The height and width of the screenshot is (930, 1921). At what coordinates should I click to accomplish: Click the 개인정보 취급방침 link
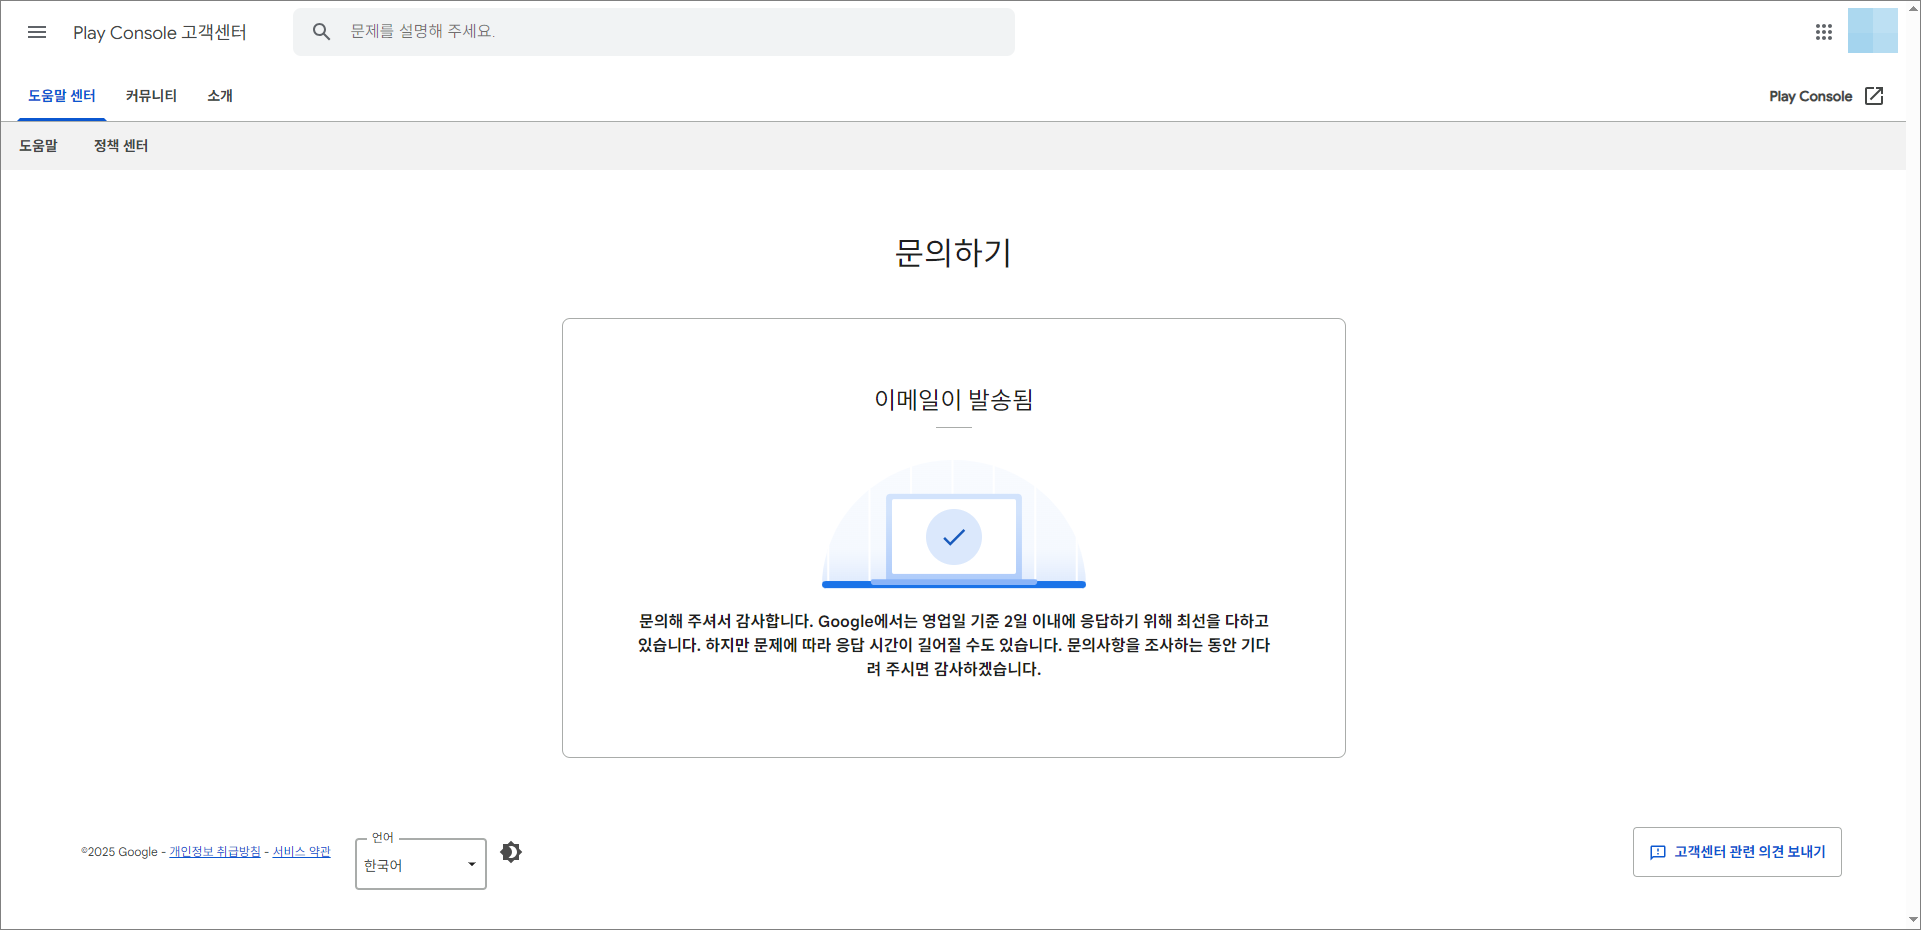(x=215, y=852)
